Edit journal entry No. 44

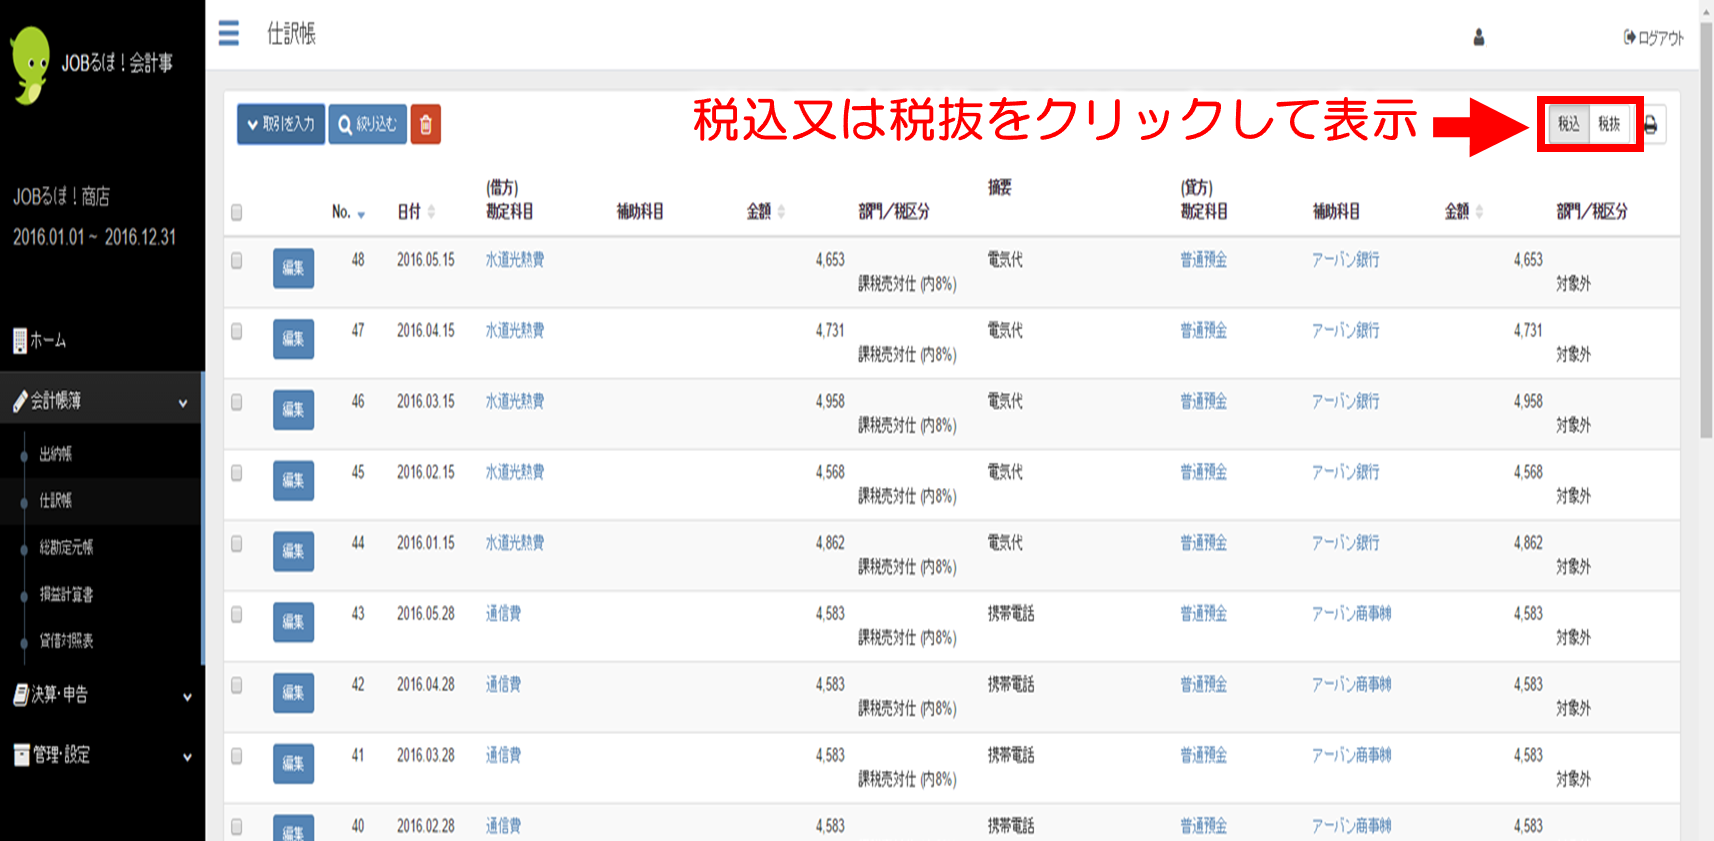click(293, 551)
